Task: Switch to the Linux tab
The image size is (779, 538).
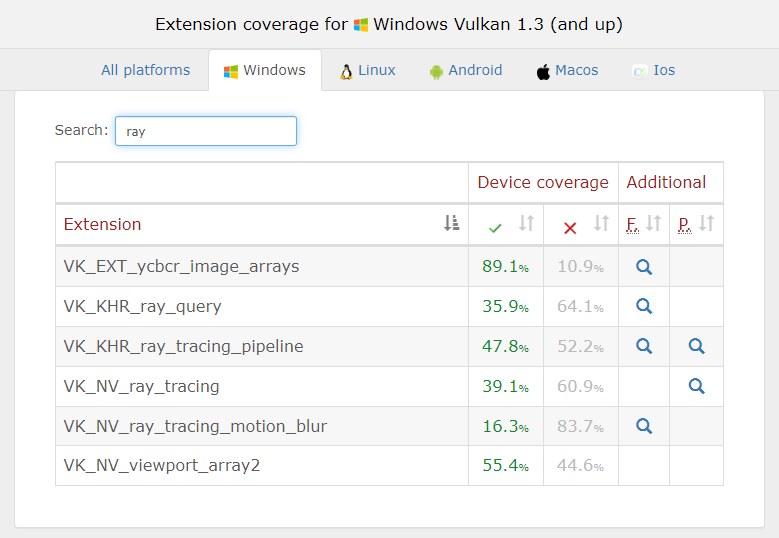Action: (x=368, y=71)
